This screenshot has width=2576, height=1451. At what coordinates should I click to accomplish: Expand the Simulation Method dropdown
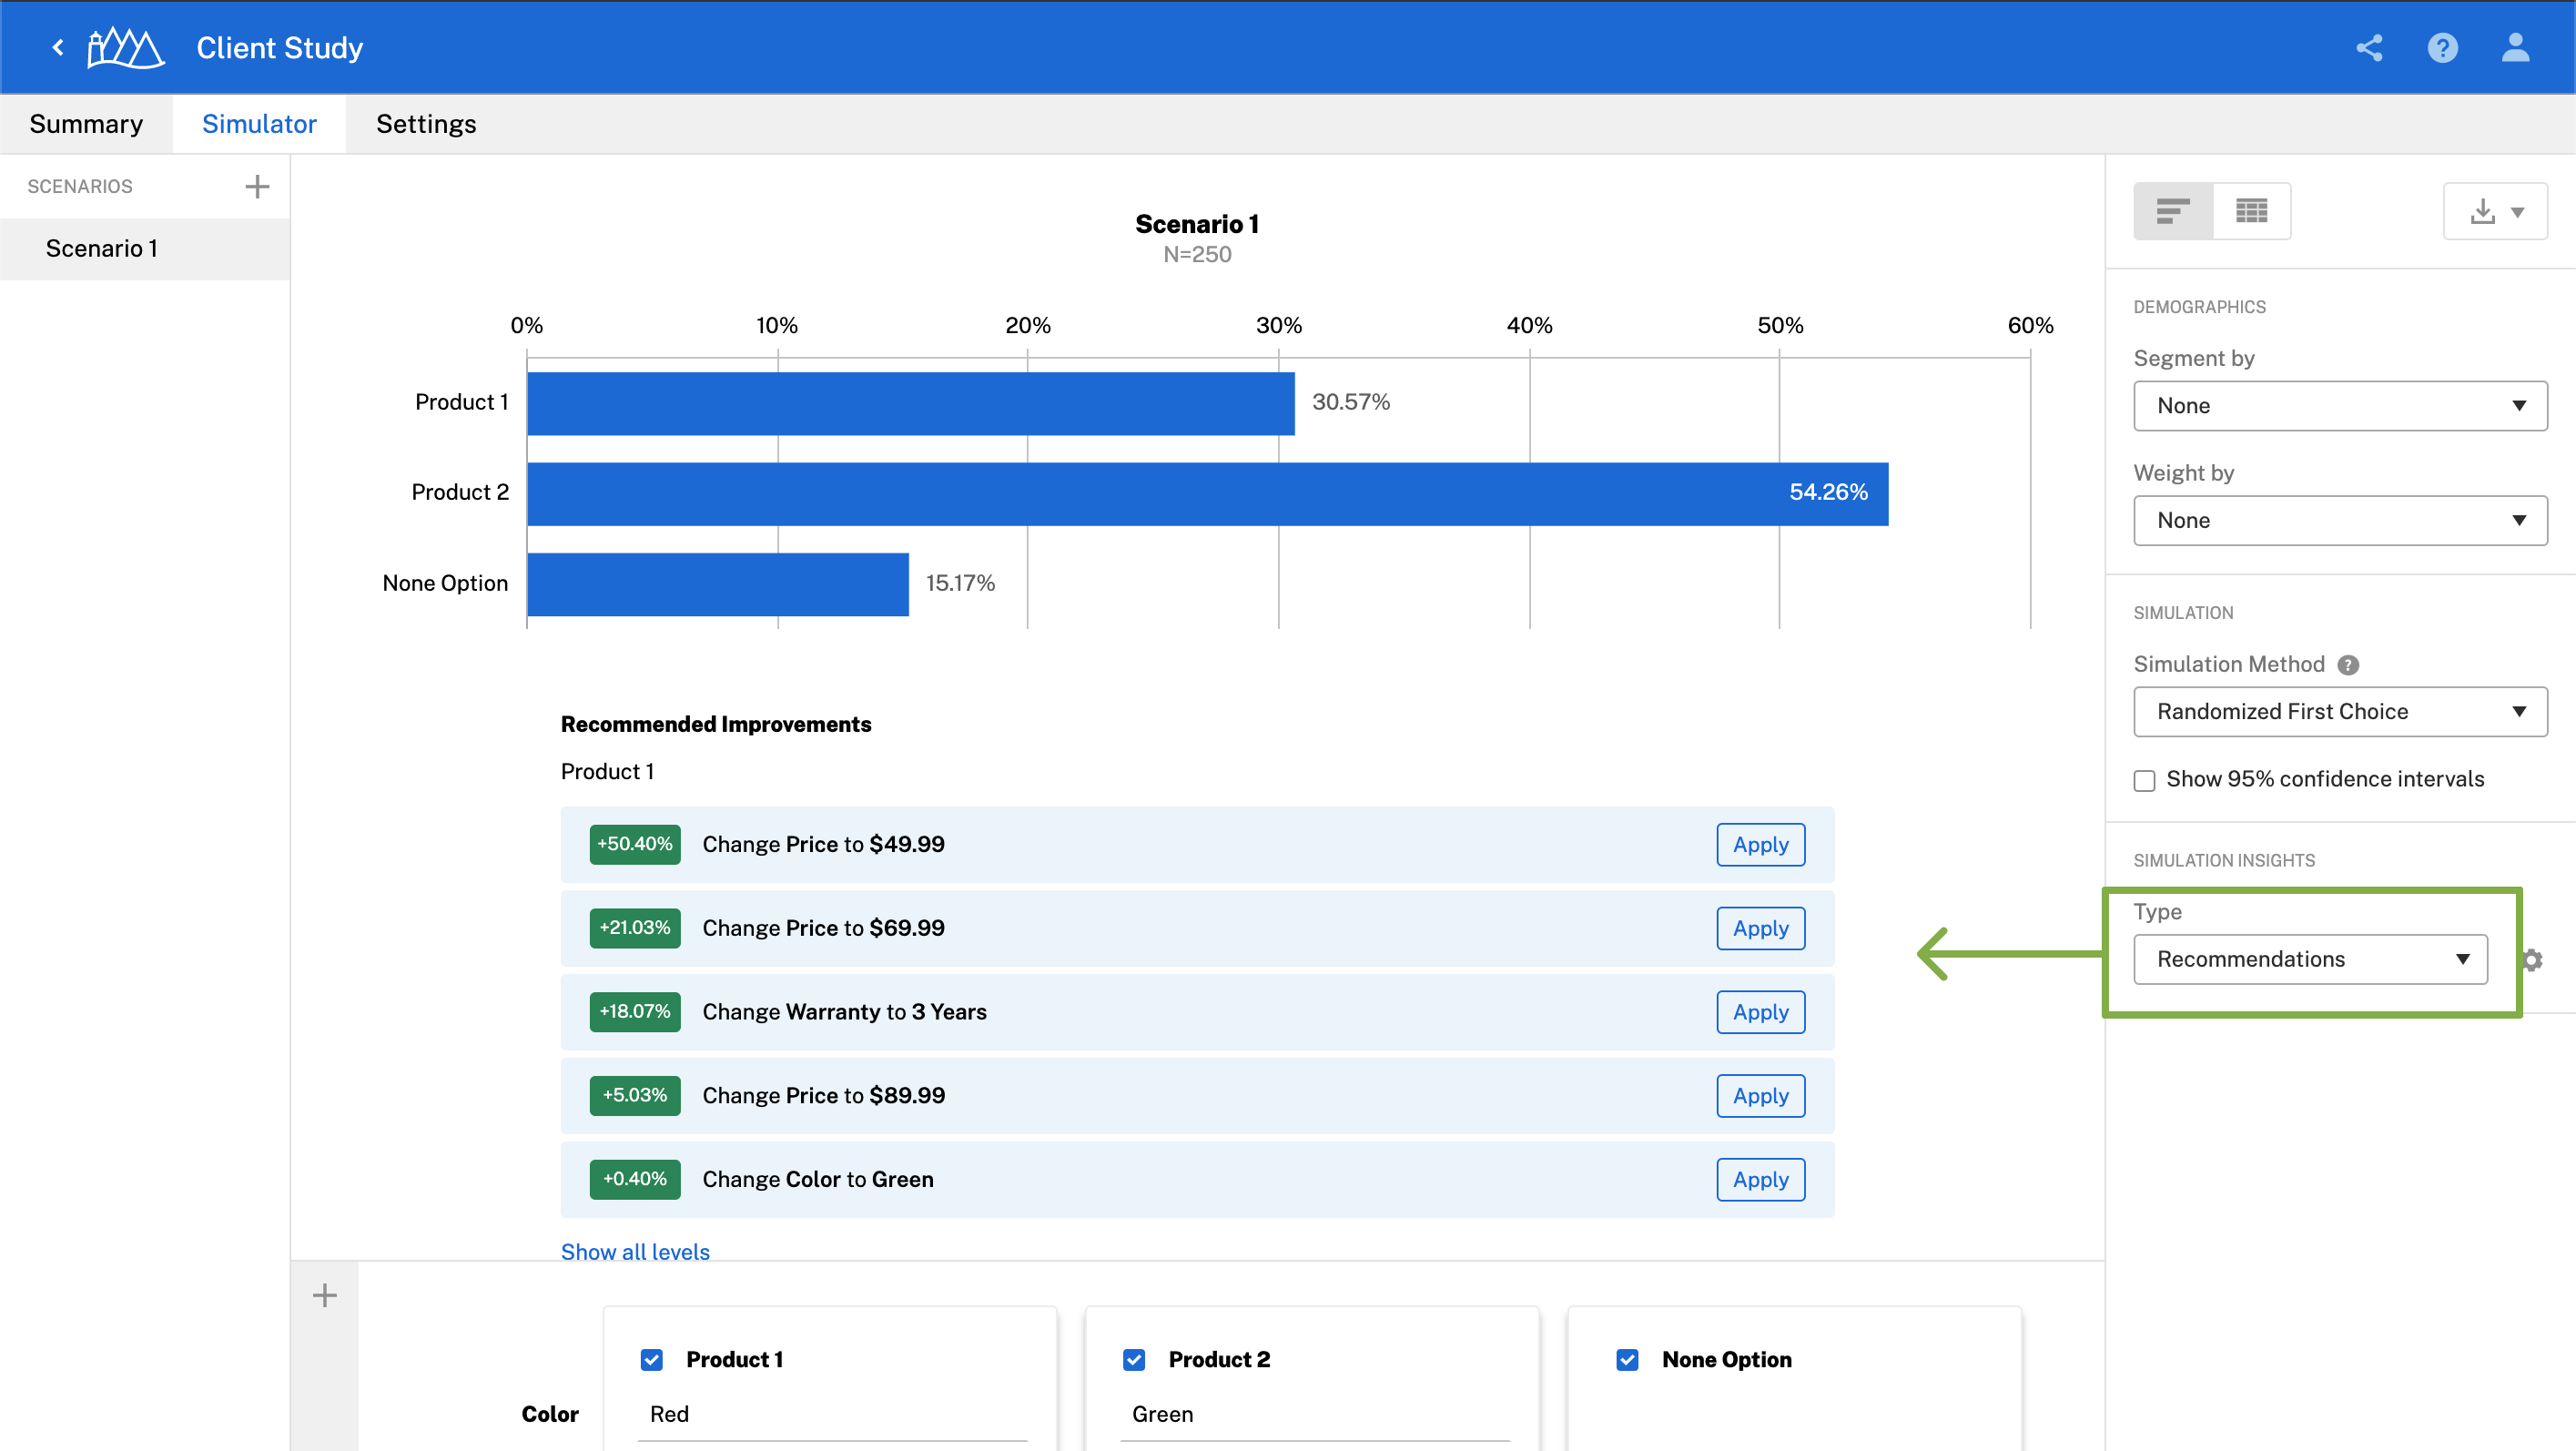coord(2340,712)
